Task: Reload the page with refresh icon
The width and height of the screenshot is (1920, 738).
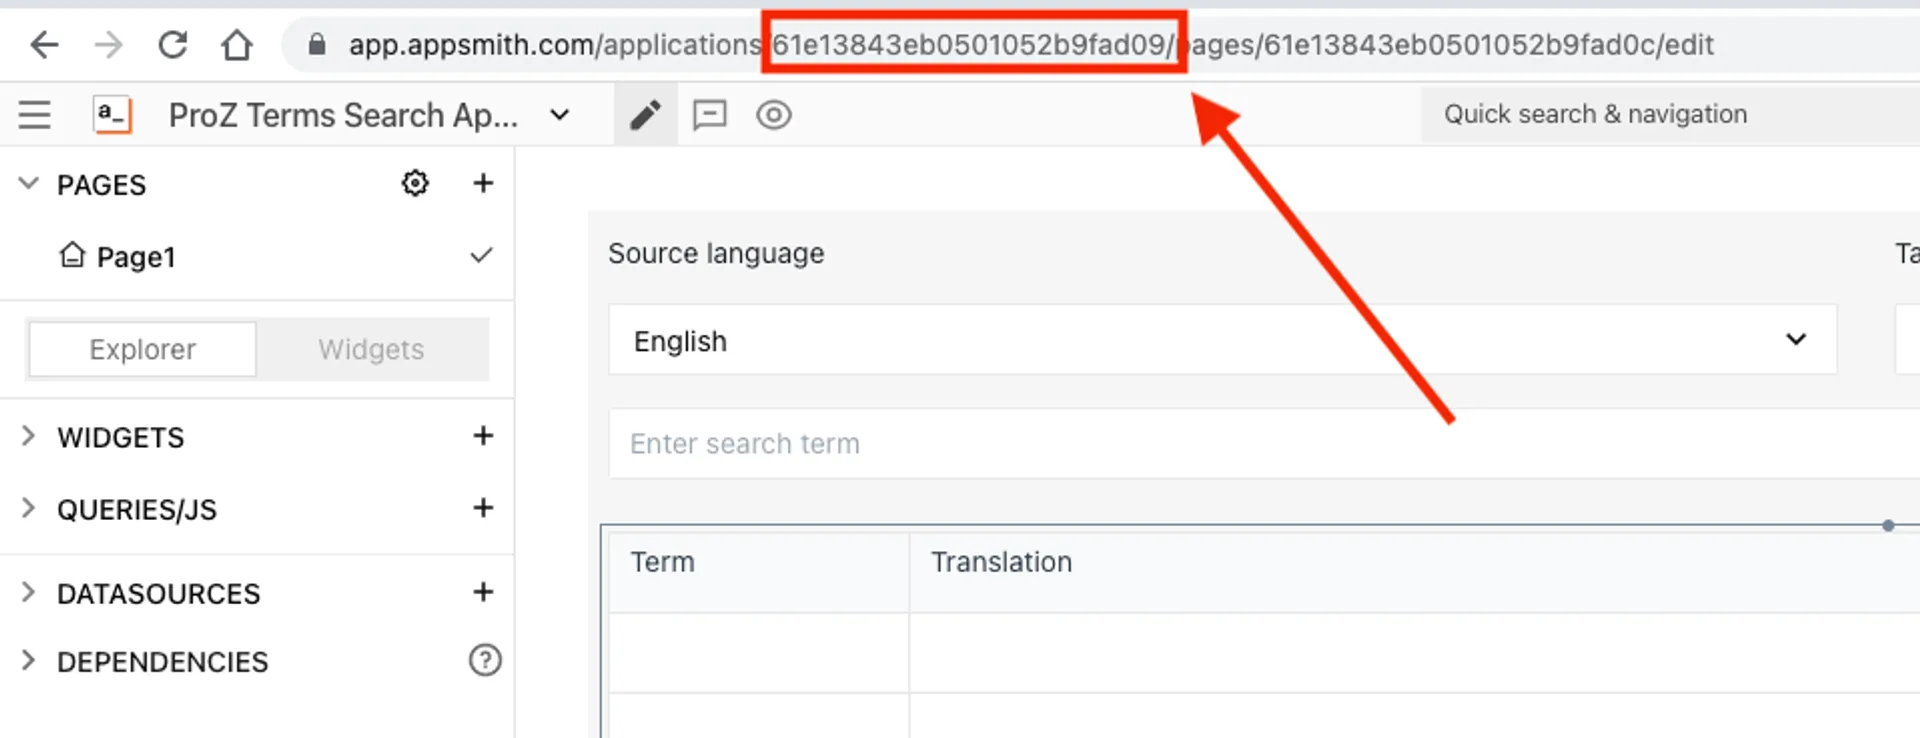Action: [x=173, y=44]
